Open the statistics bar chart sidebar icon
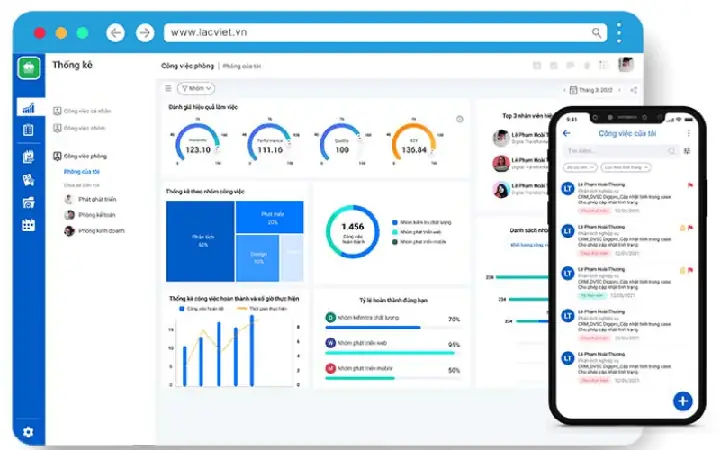Viewport: 720px width, 450px height. click(x=28, y=107)
